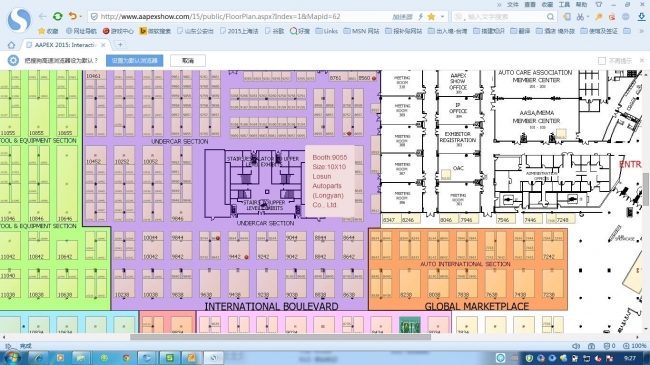Viewport: 650px width, 365px height.
Task: Expand bookmarks bar overflow chevron
Action: [640, 31]
